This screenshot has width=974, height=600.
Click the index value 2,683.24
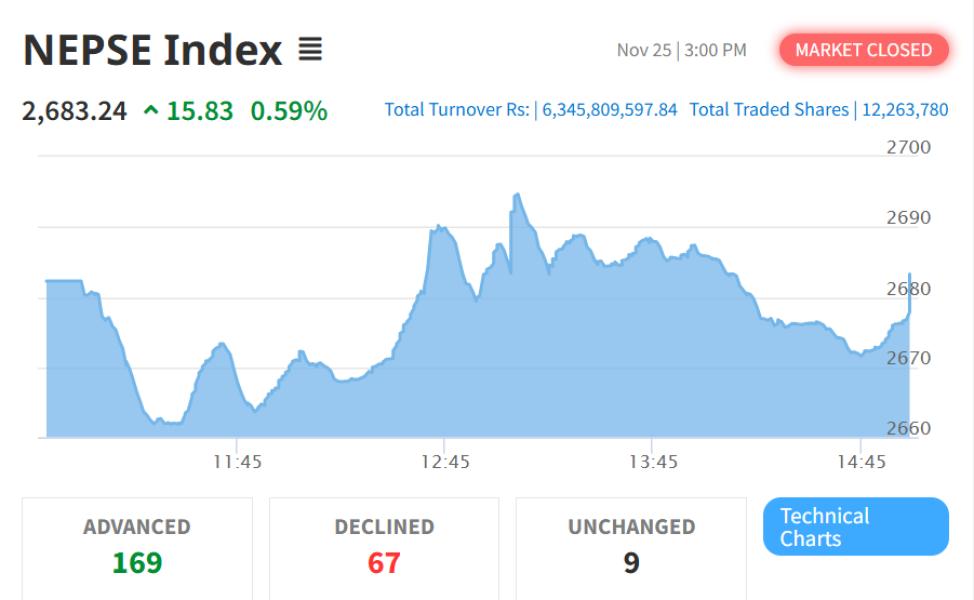click(x=75, y=111)
